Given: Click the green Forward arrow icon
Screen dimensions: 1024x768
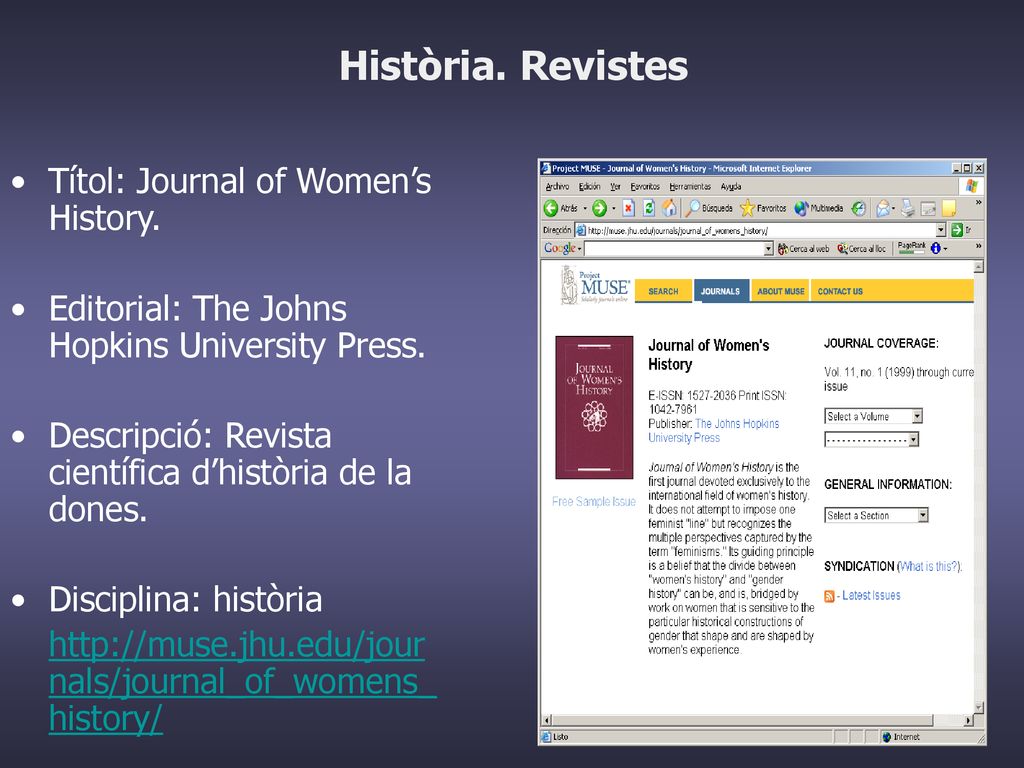Looking at the screenshot, I should pos(599,208).
